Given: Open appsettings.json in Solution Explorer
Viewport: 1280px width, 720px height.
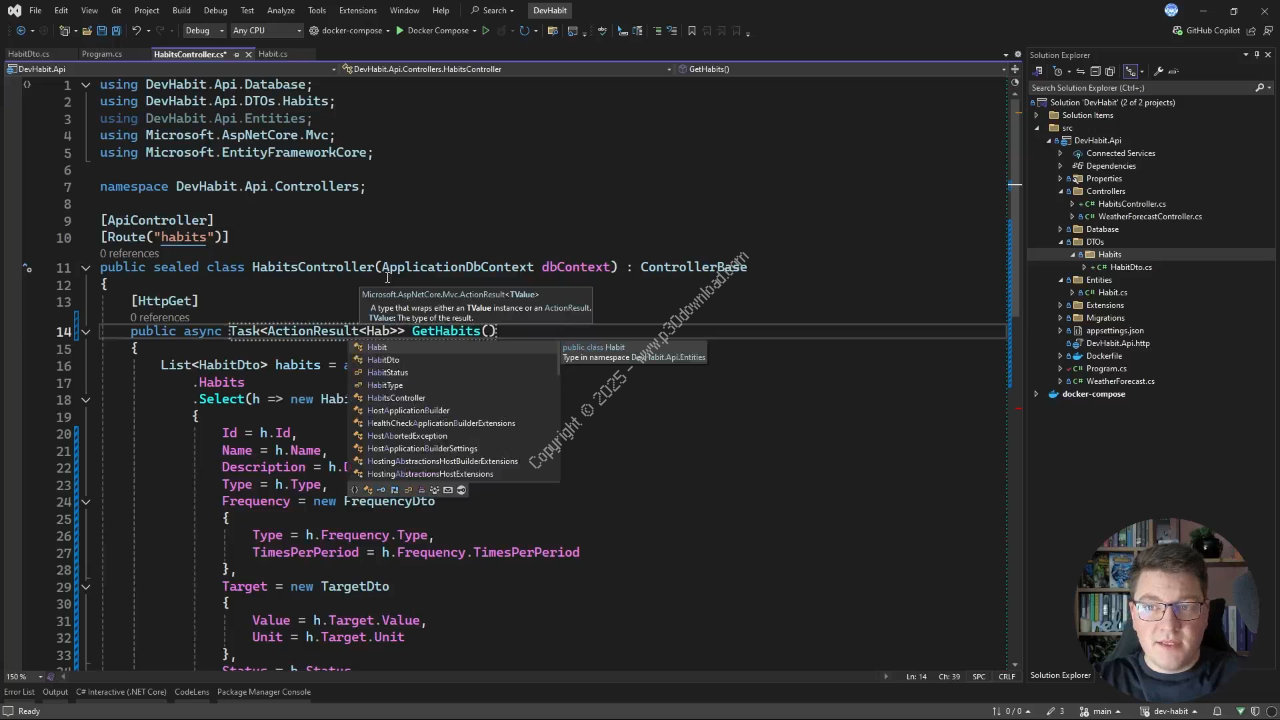Looking at the screenshot, I should pyautogui.click(x=1115, y=330).
